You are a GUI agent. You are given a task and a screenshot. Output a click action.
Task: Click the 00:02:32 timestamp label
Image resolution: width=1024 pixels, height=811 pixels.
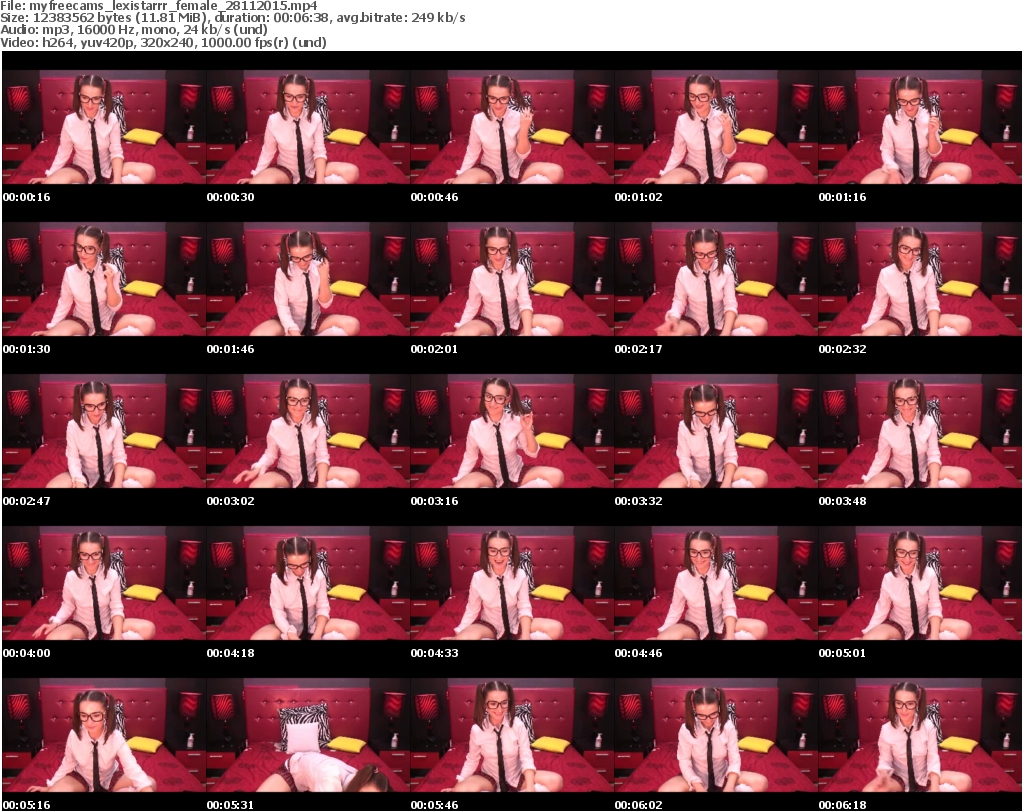point(842,349)
